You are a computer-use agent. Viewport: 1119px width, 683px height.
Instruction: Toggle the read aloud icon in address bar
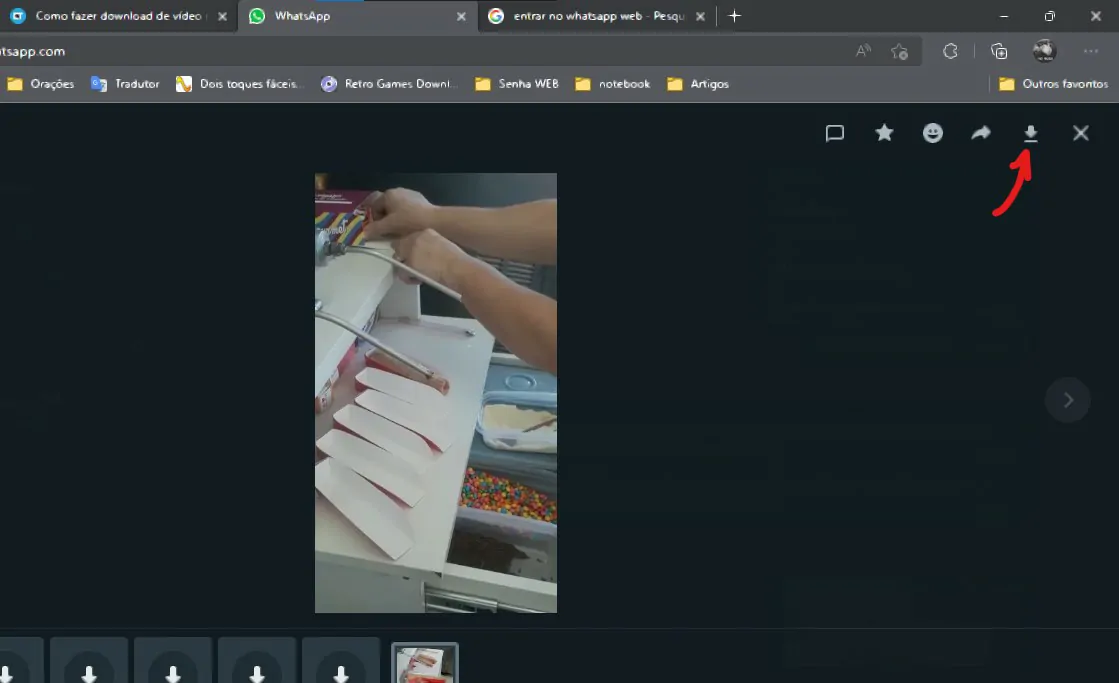864,51
